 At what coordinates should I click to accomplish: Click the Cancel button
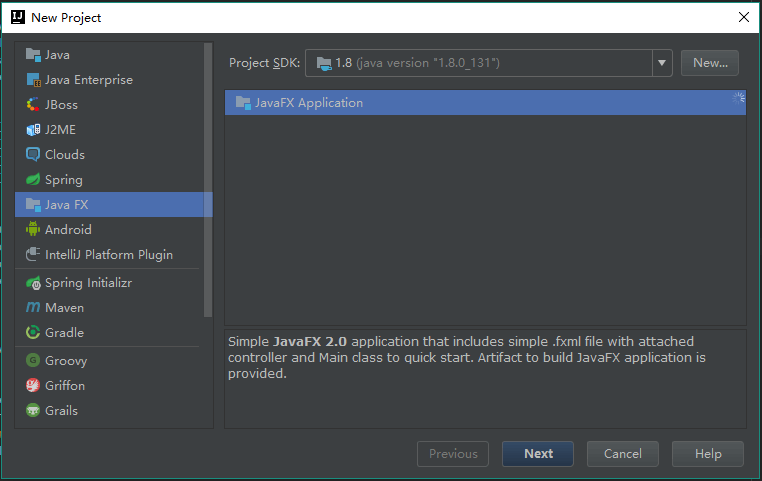click(623, 454)
